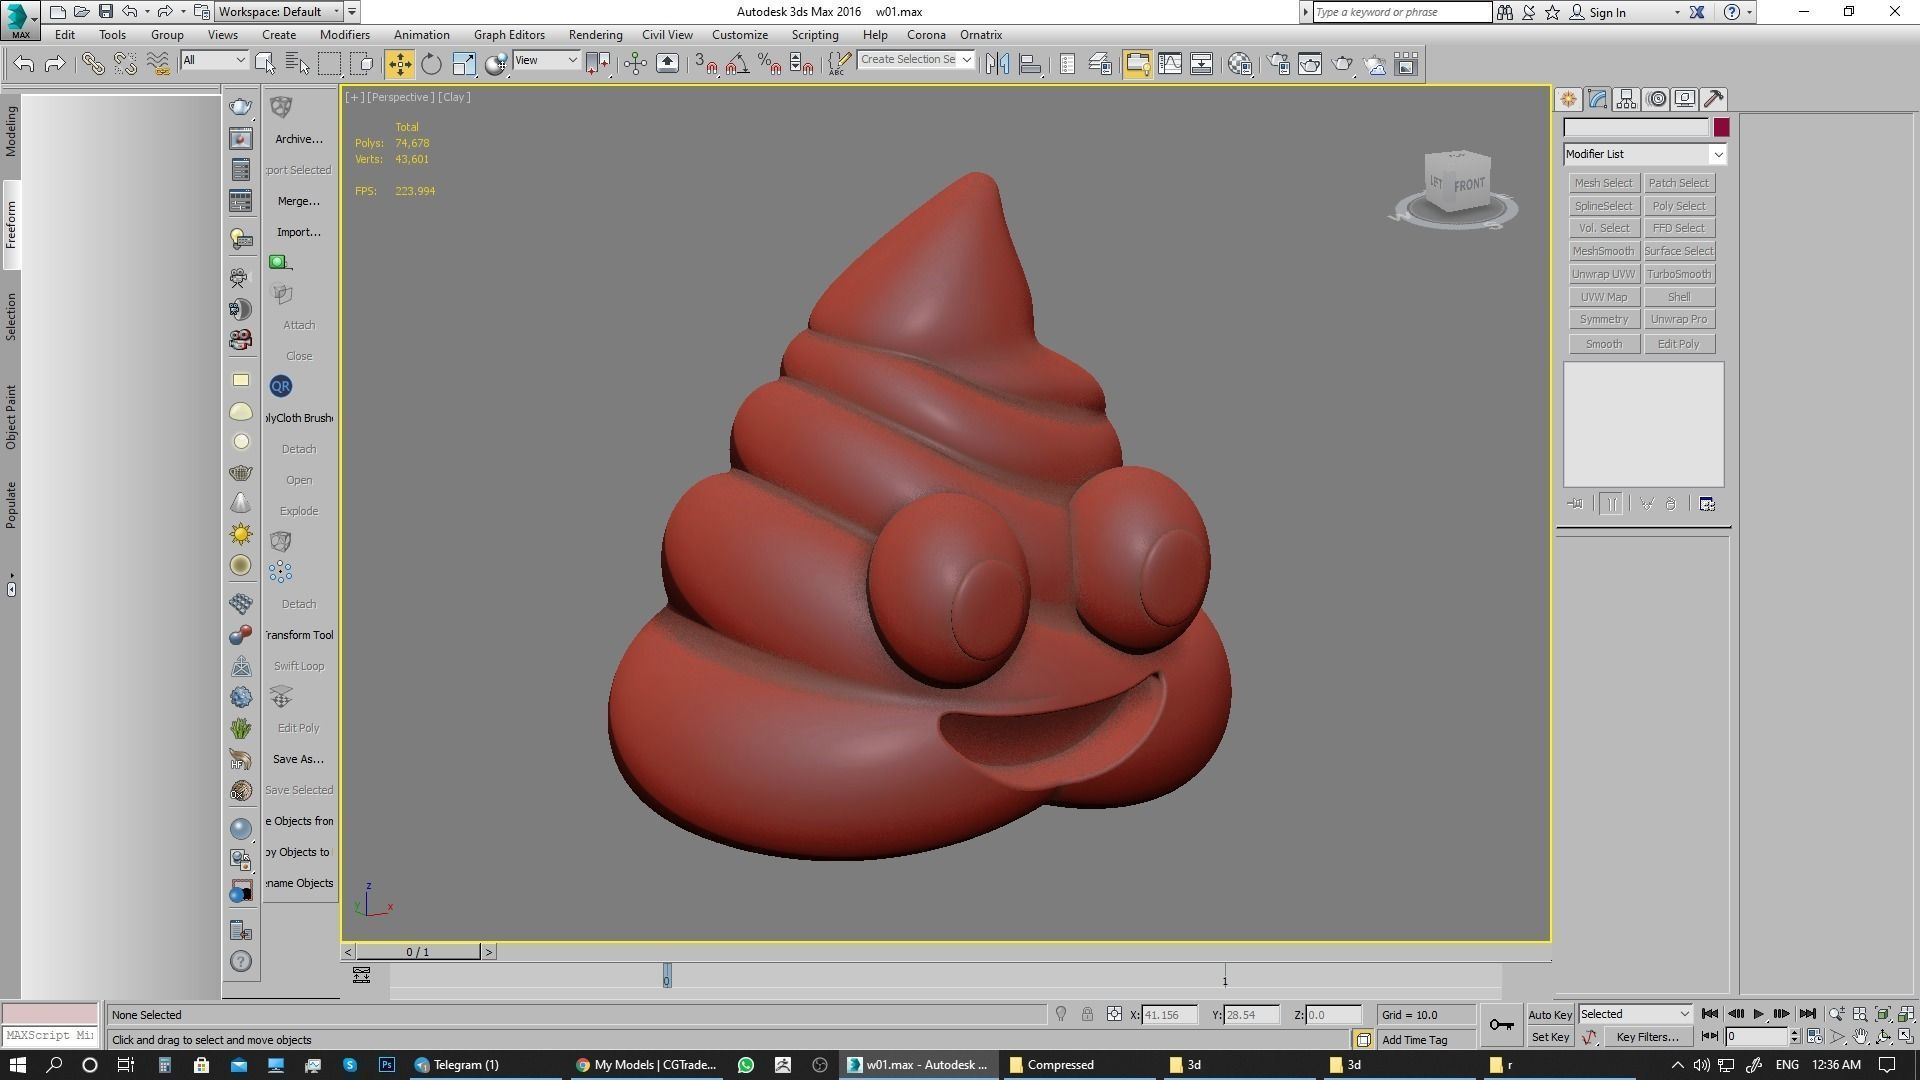Open the Material Editor icon
Viewport: 1920px width, 1080px height.
pyautogui.click(x=1240, y=64)
